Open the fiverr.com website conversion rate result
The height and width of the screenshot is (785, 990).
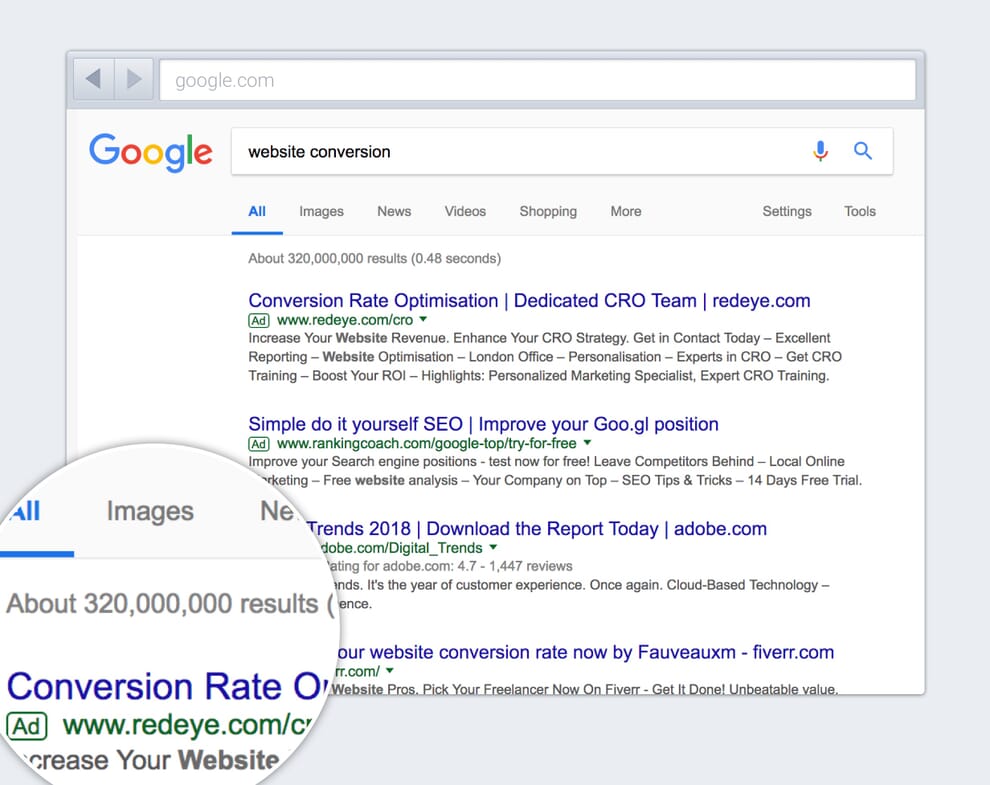585,652
